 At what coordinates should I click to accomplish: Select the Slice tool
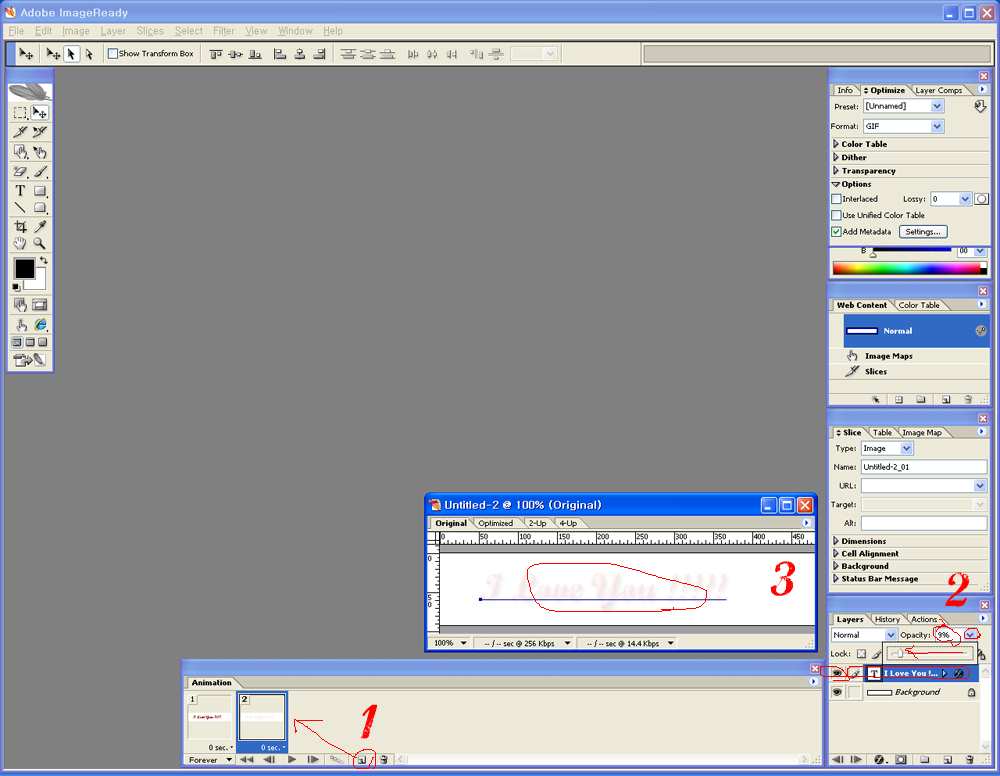point(20,132)
